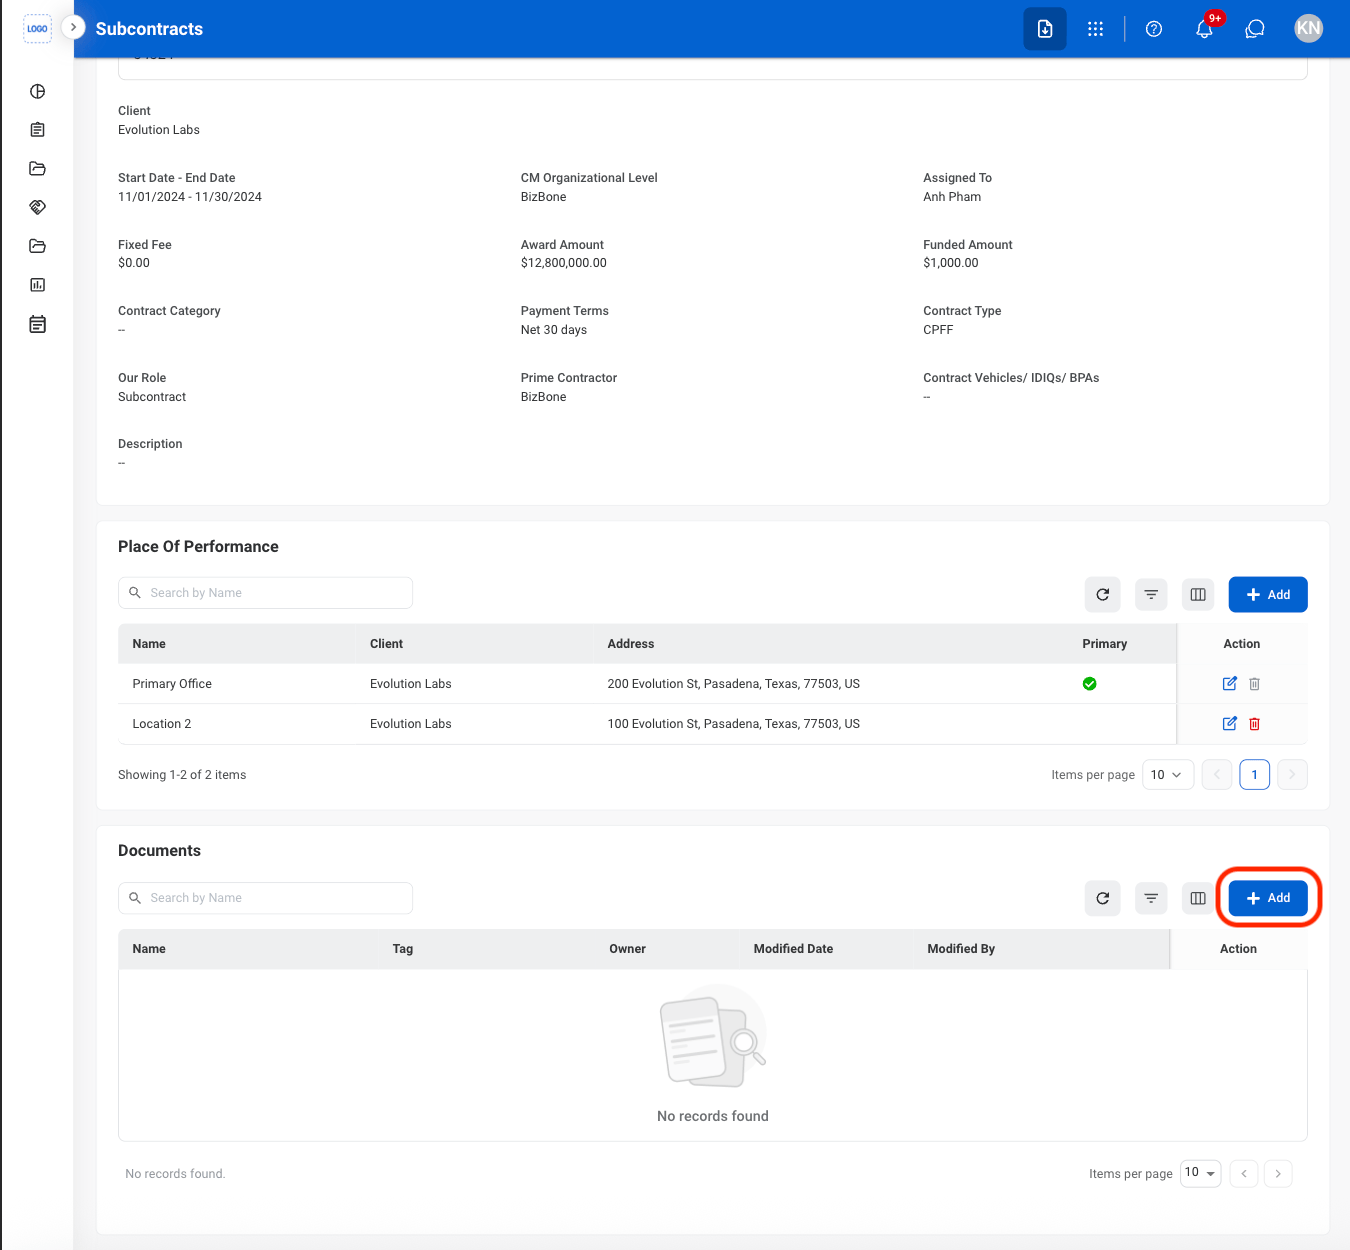Click the document download icon in header

click(x=1045, y=29)
